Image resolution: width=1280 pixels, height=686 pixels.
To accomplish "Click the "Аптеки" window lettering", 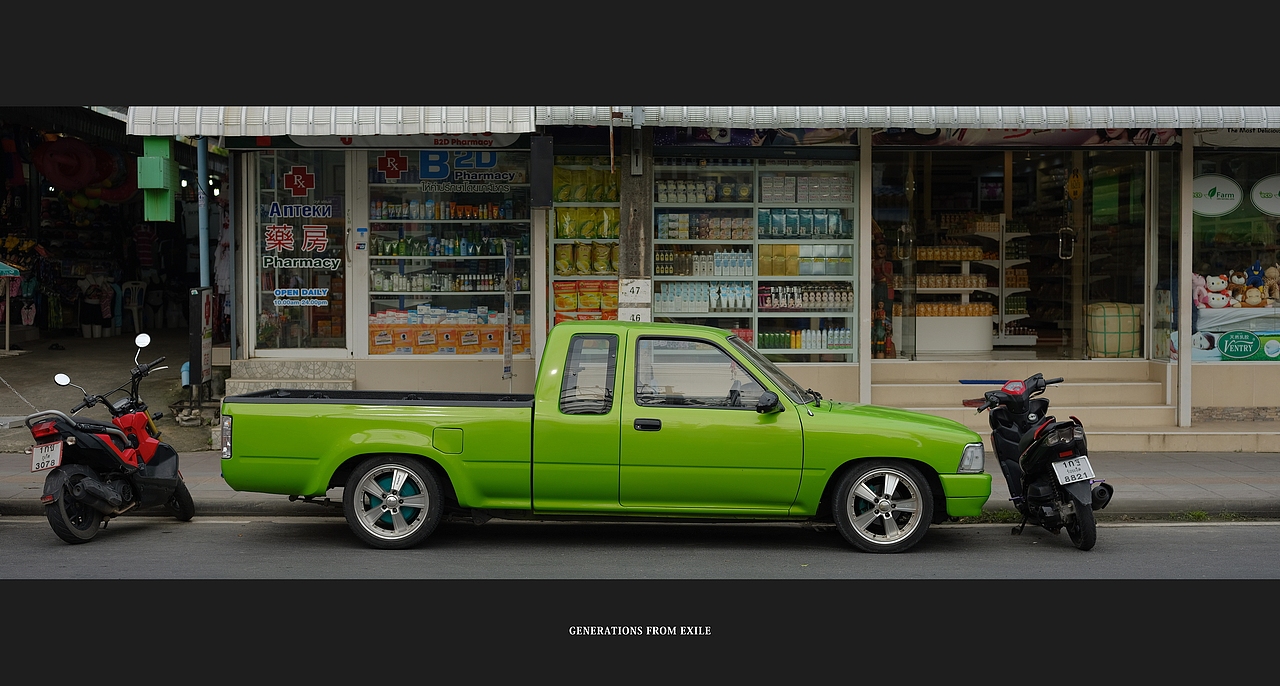I will coord(300,210).
